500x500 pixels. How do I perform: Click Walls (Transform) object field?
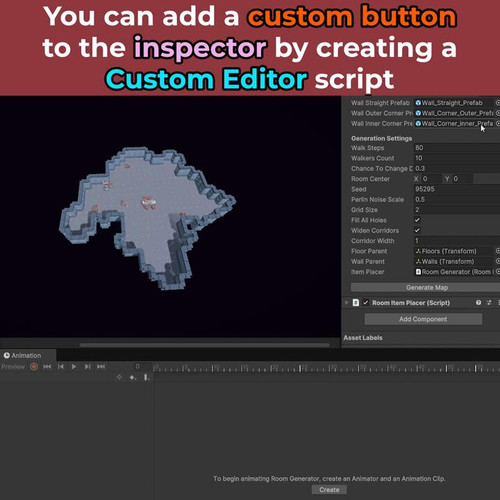(454, 261)
